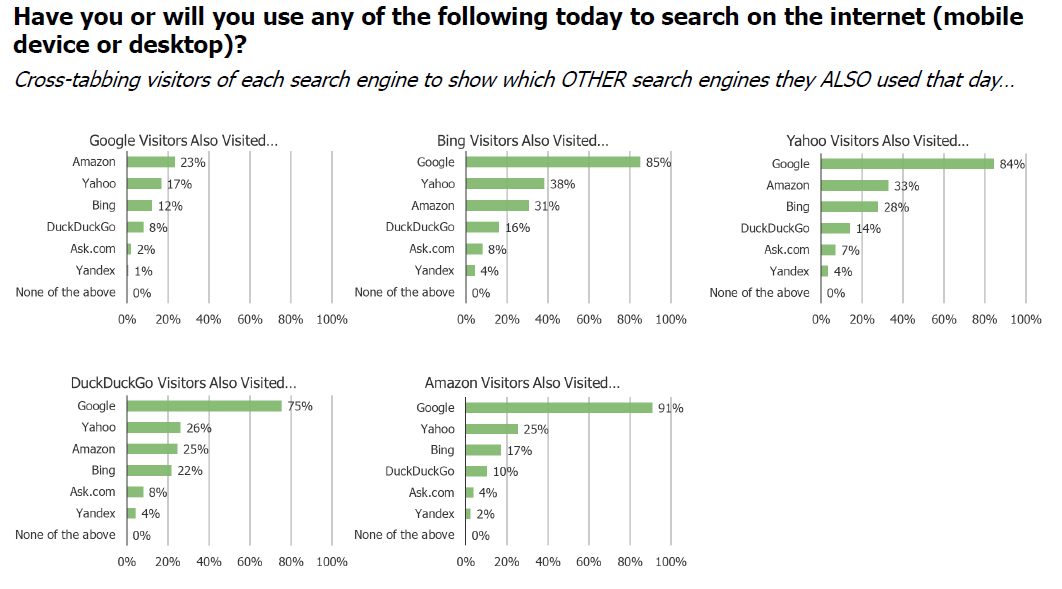Click the Bing 17% bar in Amazon chart

click(x=483, y=450)
